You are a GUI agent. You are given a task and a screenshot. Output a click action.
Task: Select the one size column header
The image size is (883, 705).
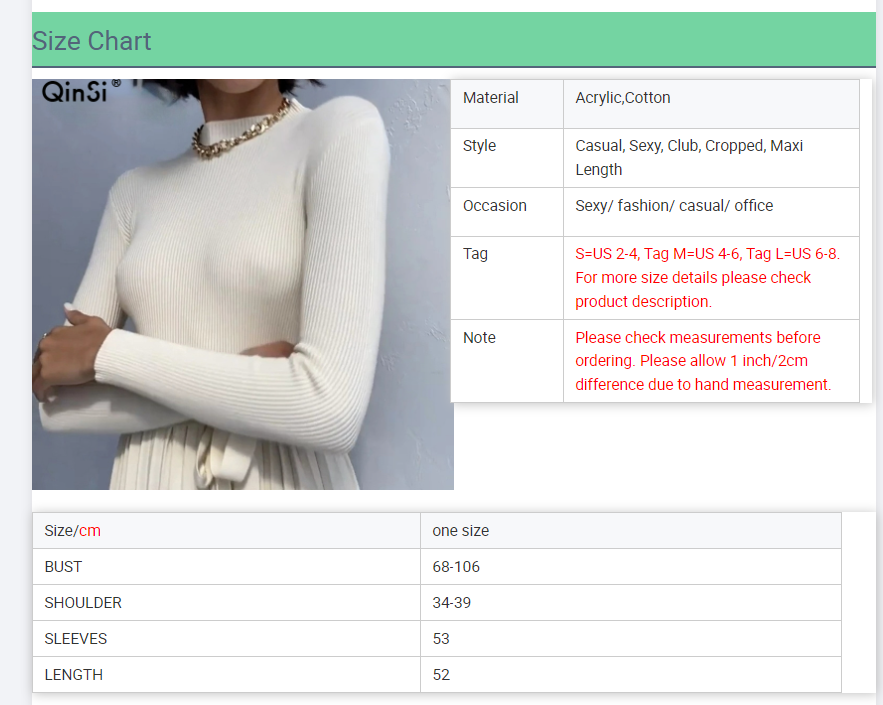461,531
